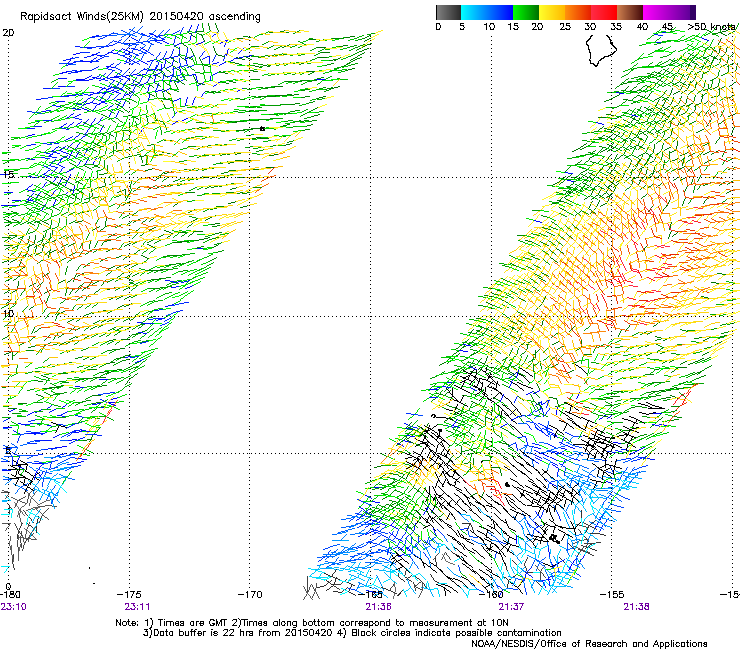Viewport: 740px width, 650px height.
Task: Click the cyan-blue 5-15 knots legend segment
Action: [x=487, y=12]
